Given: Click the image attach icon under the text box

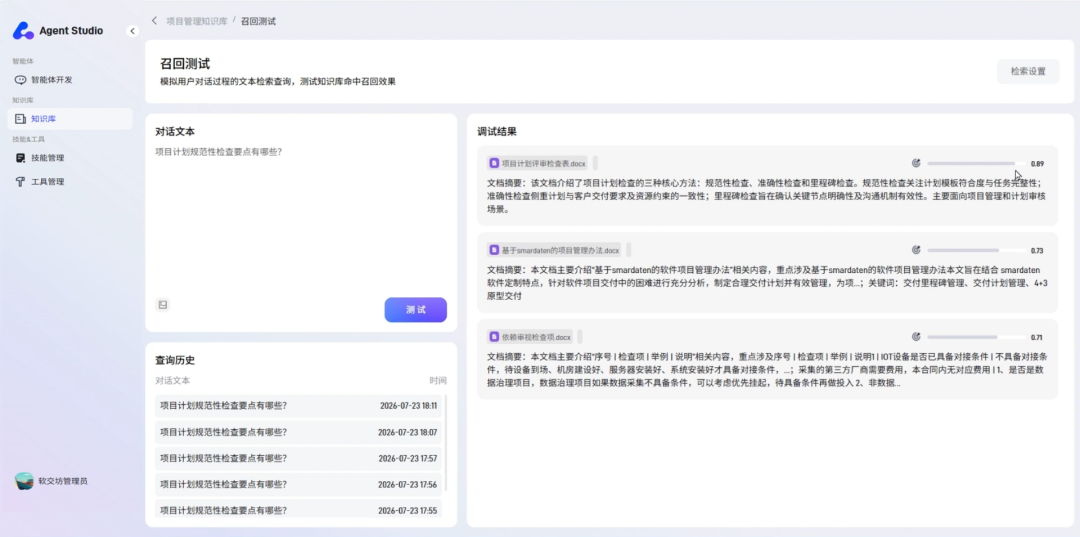Looking at the screenshot, I should (x=163, y=305).
